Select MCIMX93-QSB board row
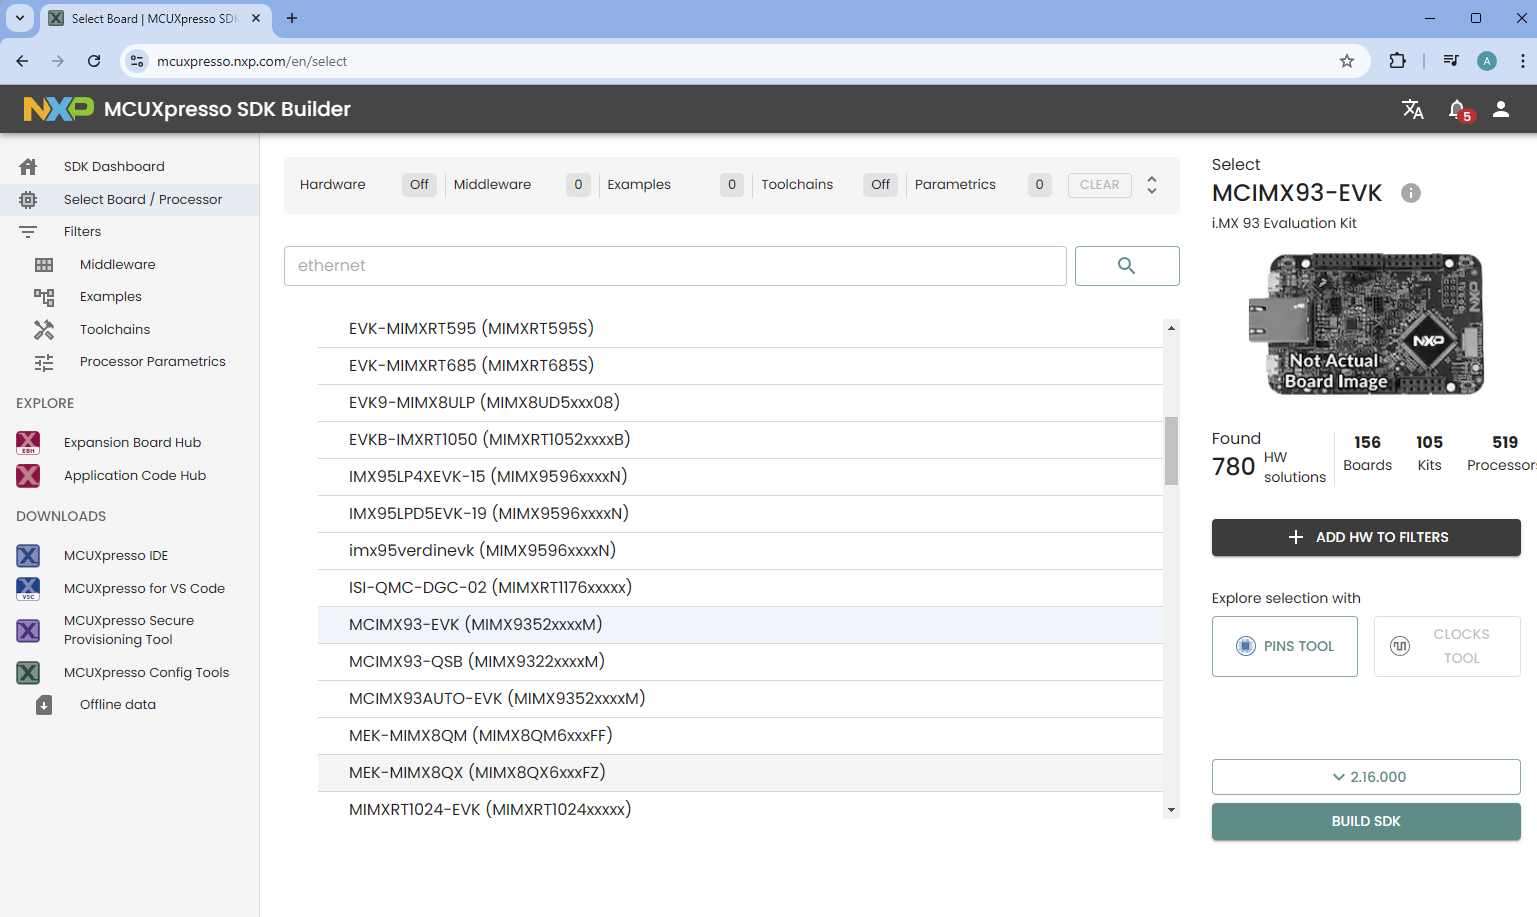This screenshot has height=917, width=1537. point(740,662)
